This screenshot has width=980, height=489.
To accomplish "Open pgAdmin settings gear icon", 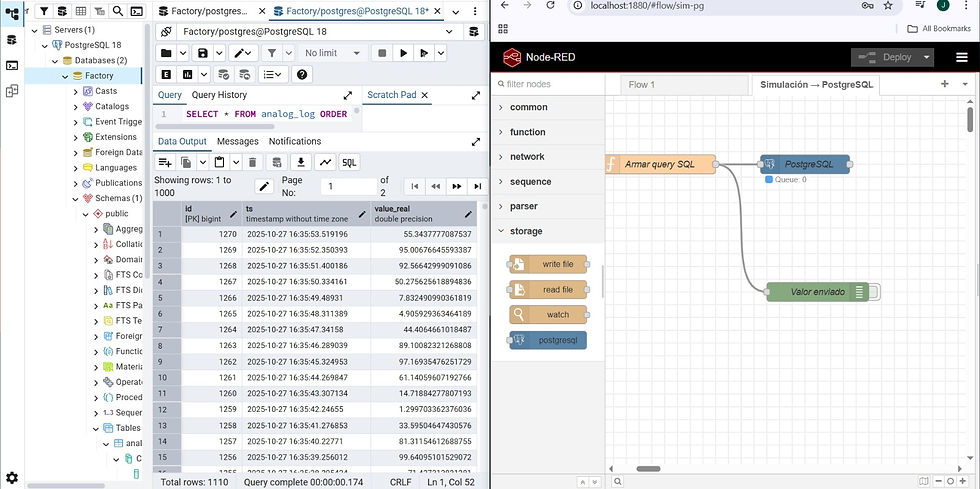I will point(11,478).
